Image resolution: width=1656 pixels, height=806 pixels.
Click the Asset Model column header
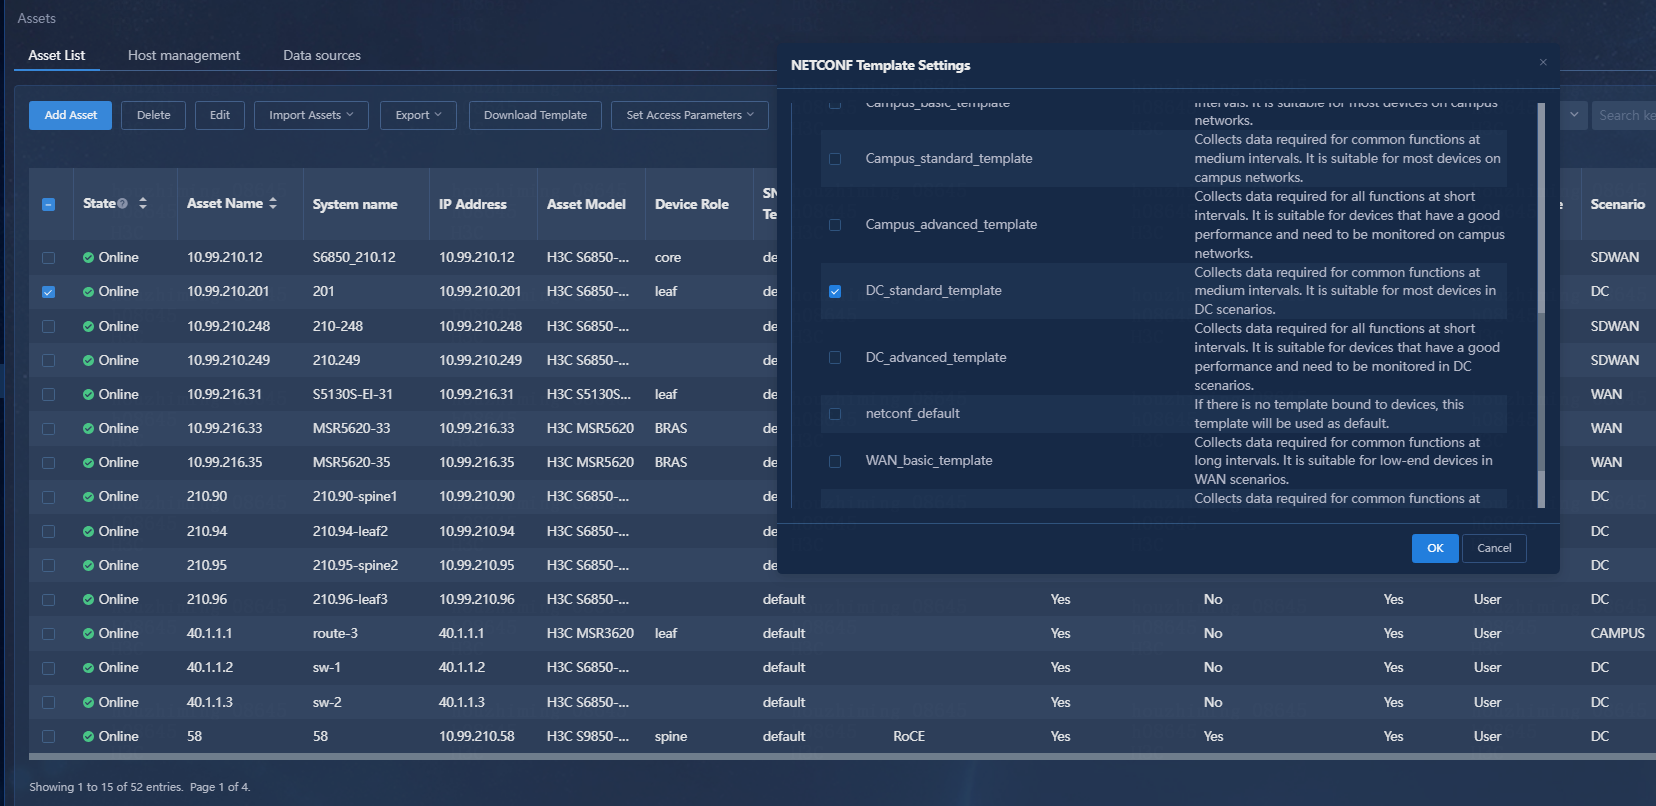pyautogui.click(x=586, y=204)
